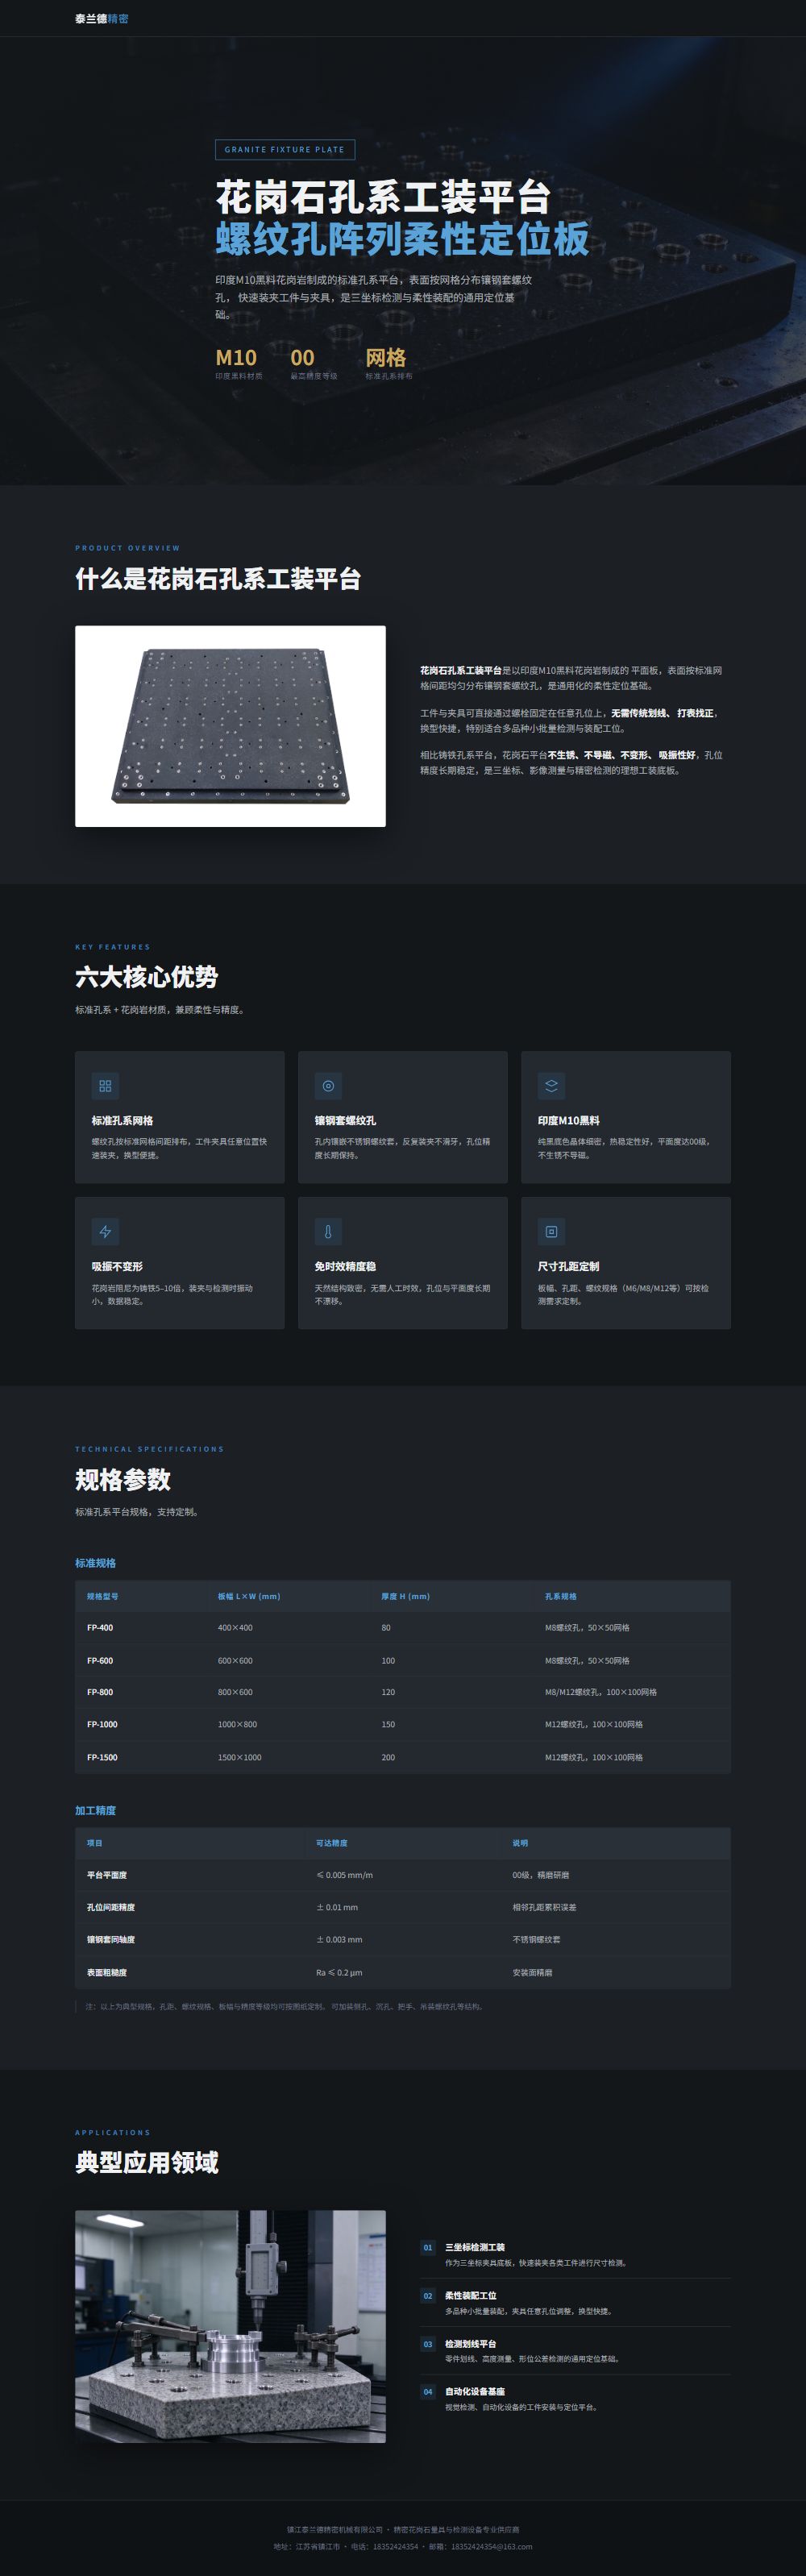Click the 平台平面度 row label

click(x=107, y=1875)
